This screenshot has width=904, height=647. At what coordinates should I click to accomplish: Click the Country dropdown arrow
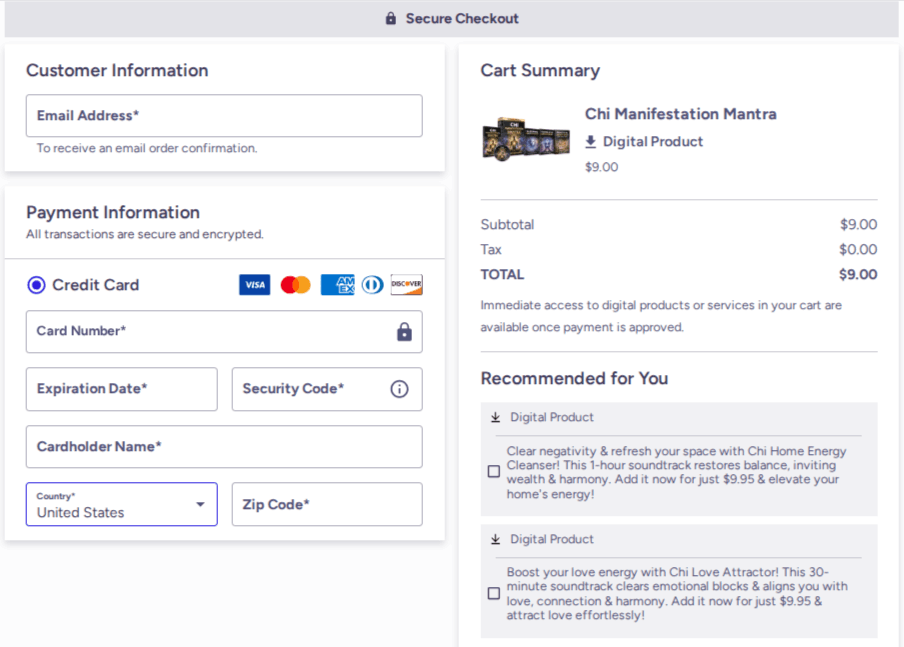[x=200, y=505]
